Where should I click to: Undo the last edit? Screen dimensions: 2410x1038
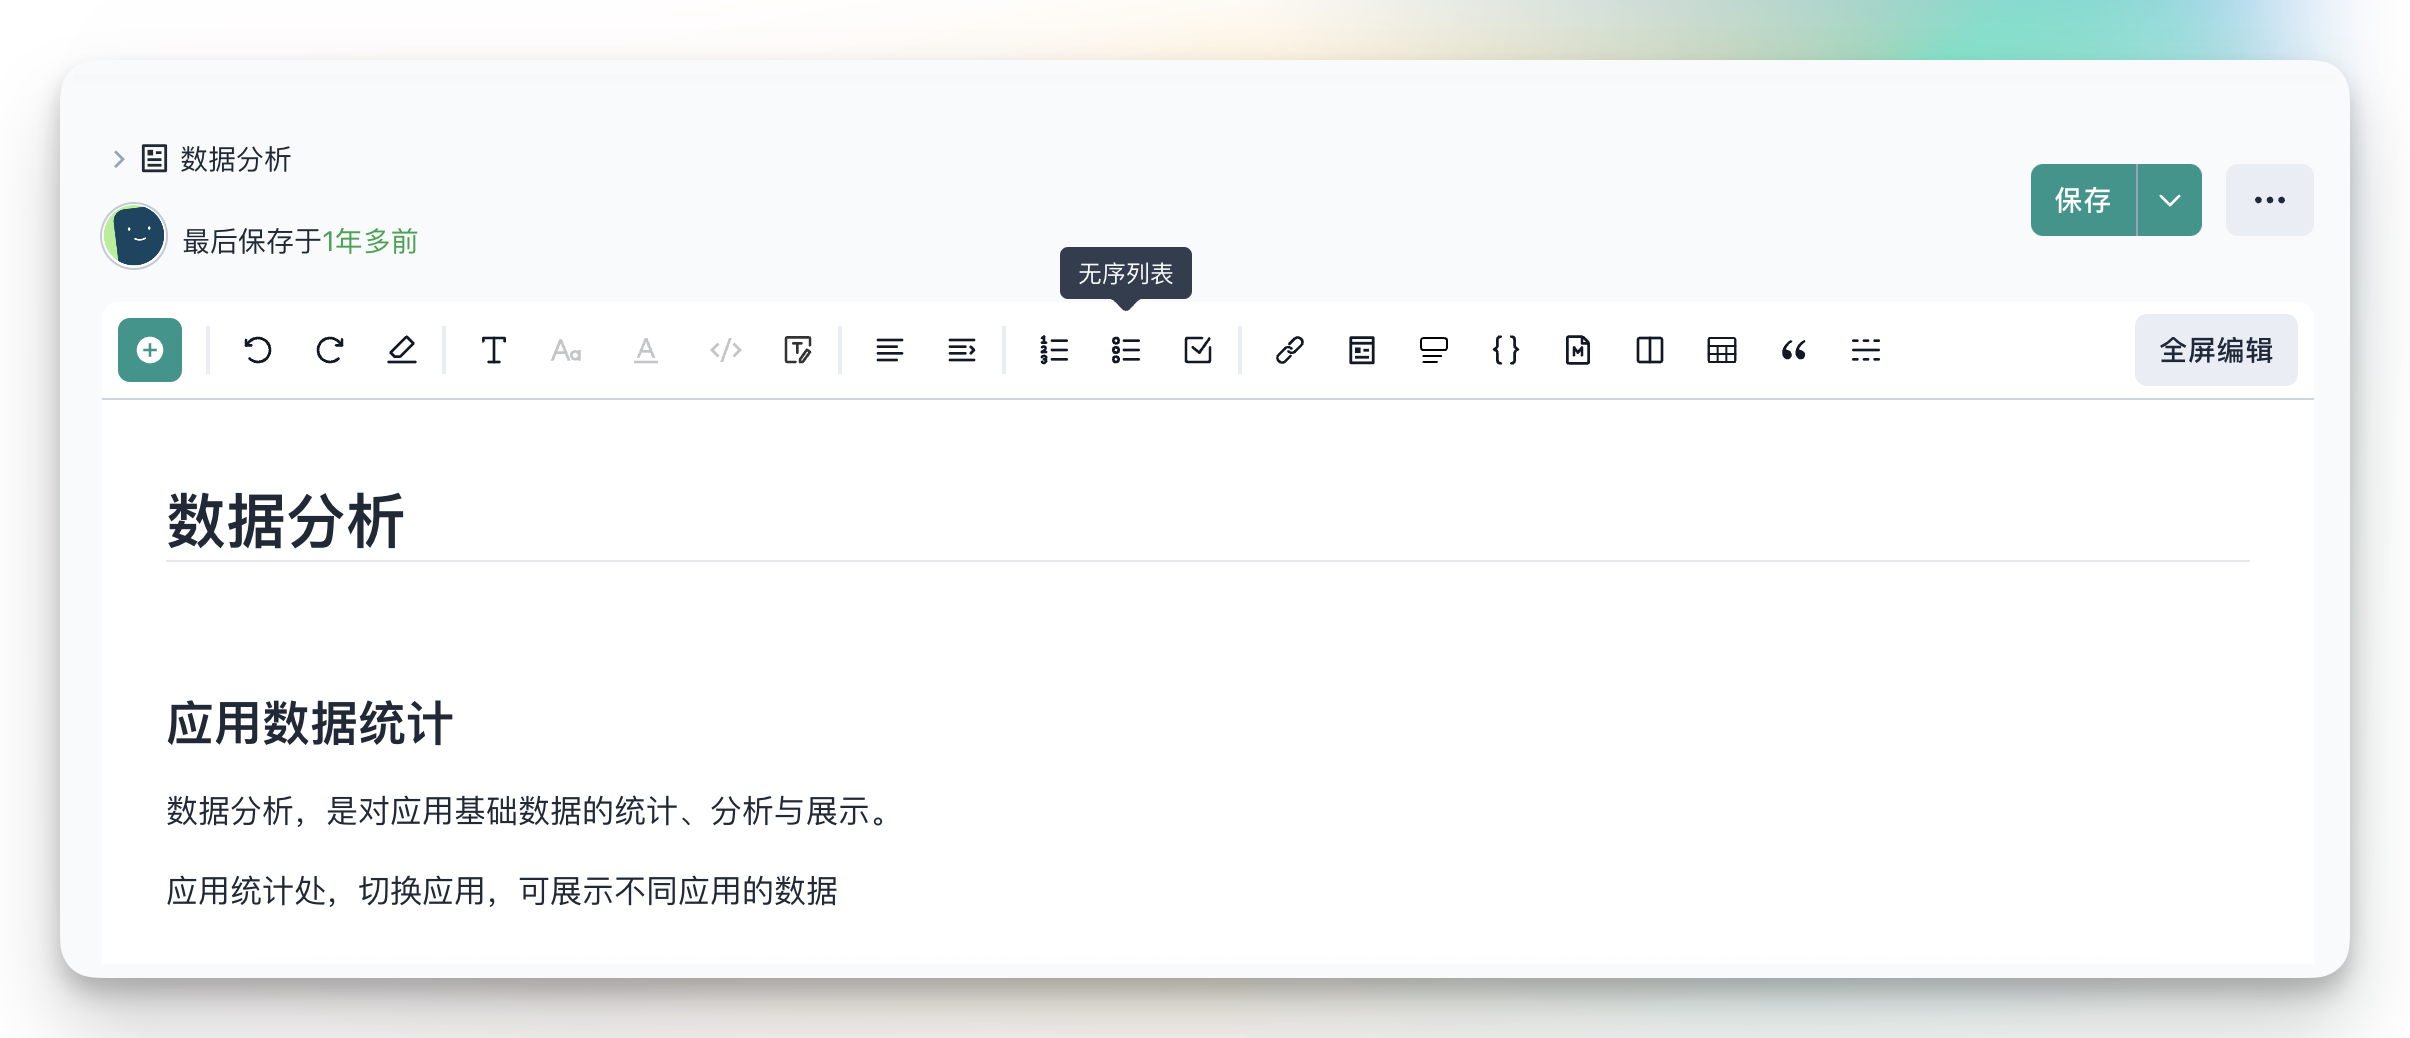click(258, 350)
